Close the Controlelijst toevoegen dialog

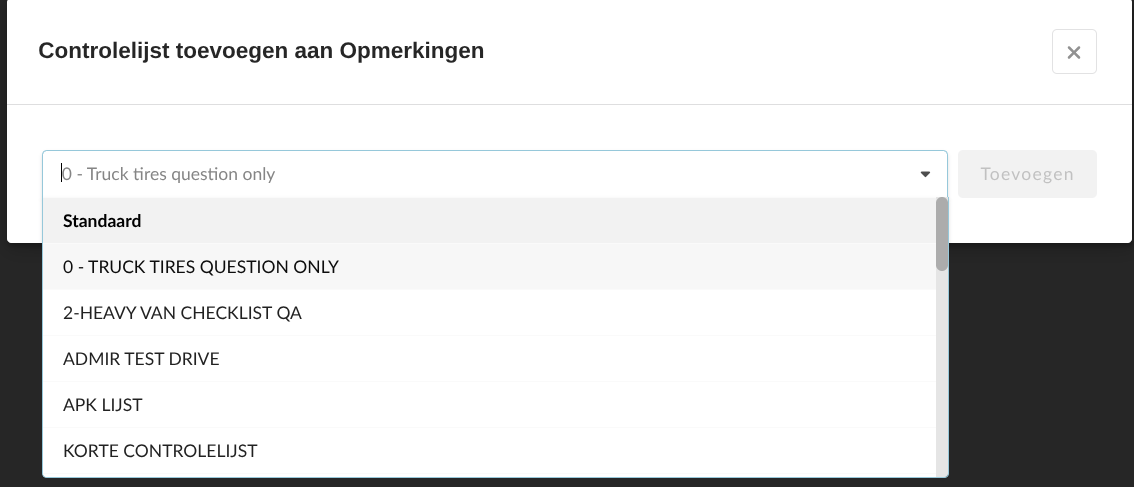(x=1074, y=52)
